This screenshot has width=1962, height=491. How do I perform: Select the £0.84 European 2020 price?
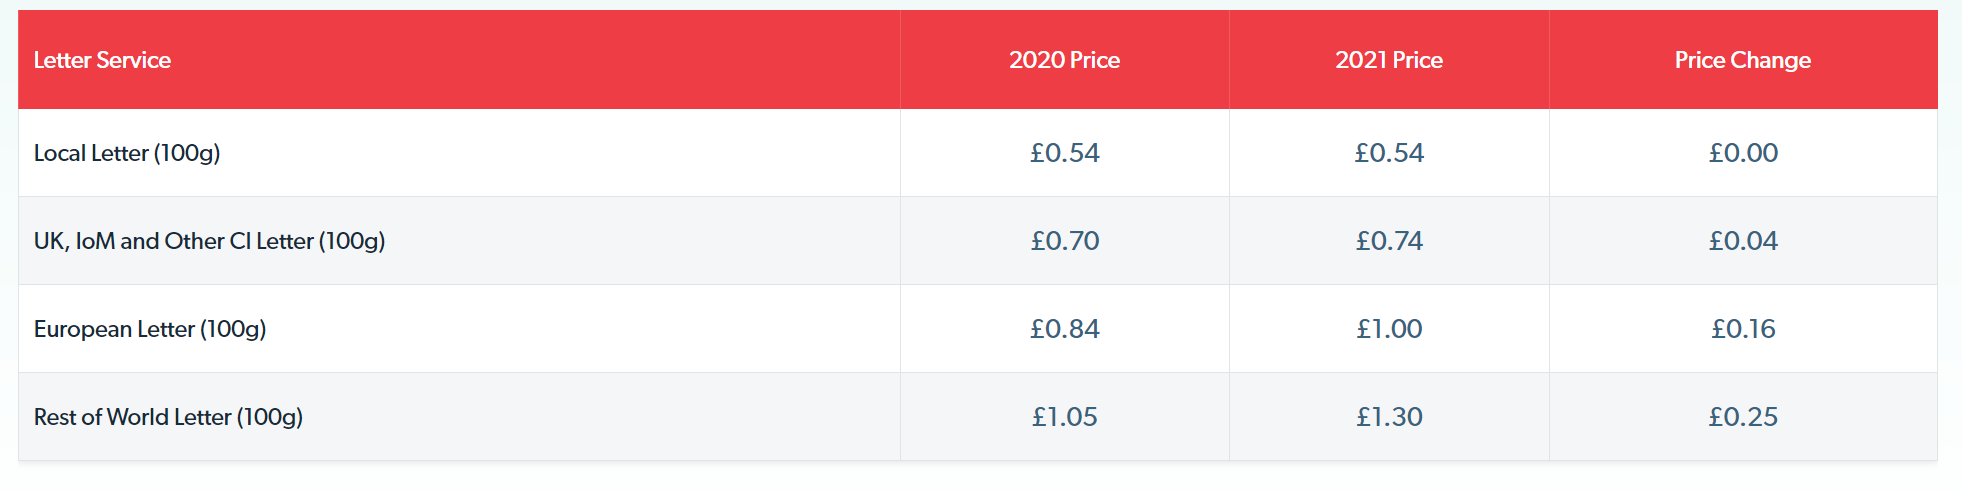click(x=1065, y=329)
